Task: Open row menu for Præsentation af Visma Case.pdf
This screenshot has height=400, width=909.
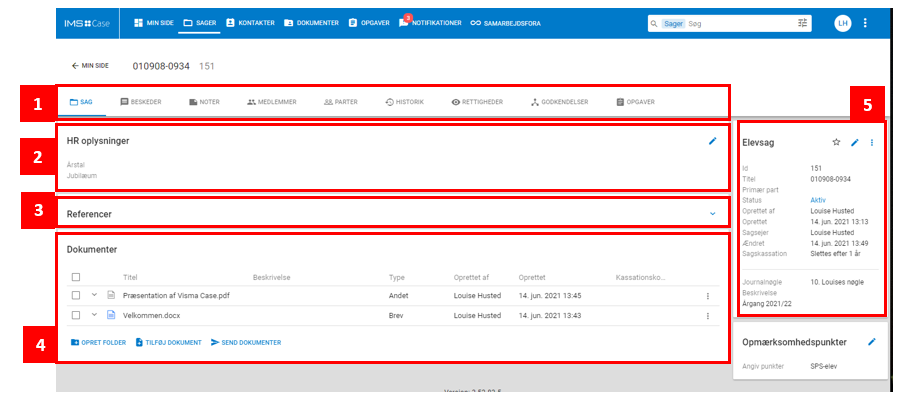Action: click(707, 296)
